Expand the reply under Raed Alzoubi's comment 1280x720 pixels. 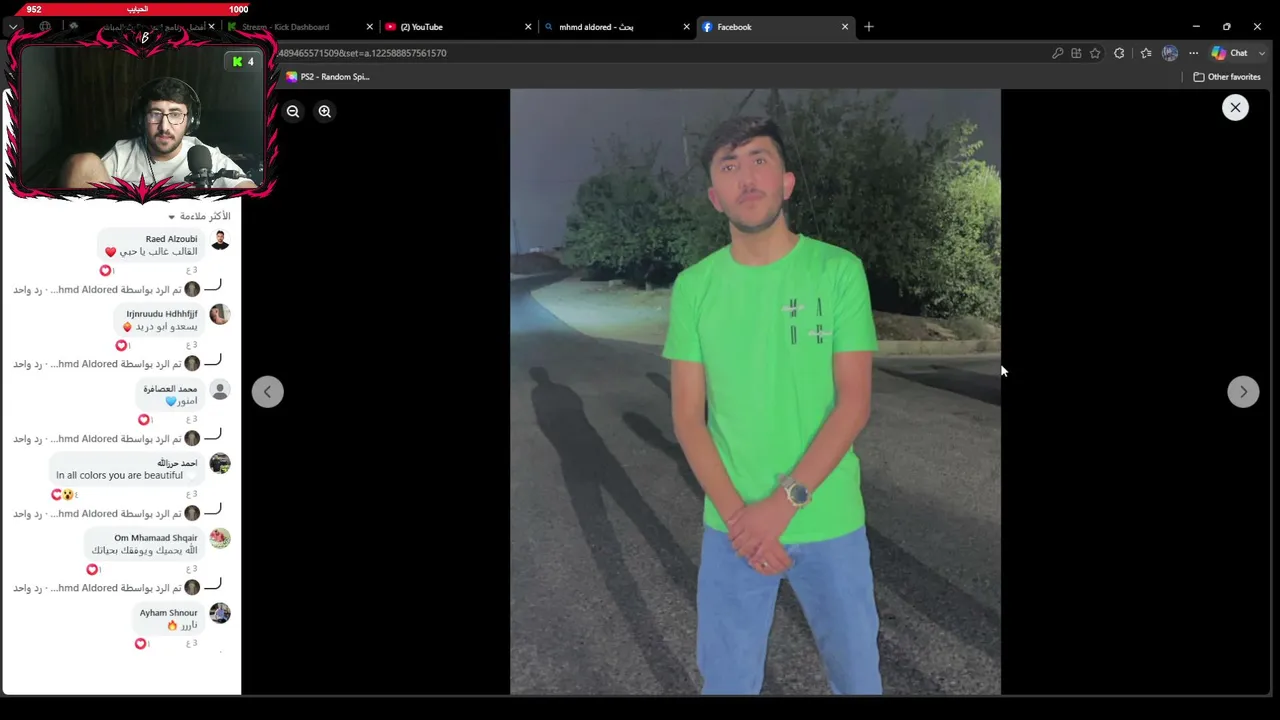click(x=106, y=290)
